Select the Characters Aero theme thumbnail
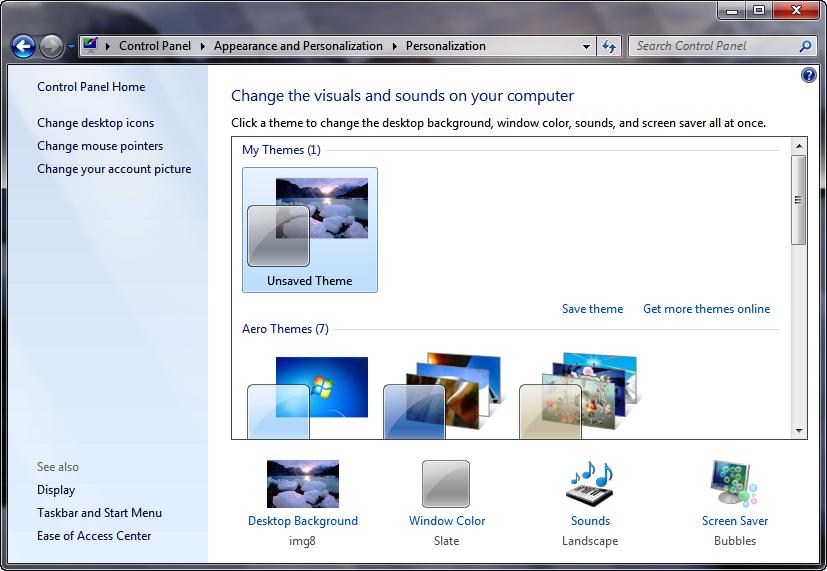Viewport: 827px width, 571px height. pyautogui.click(x=578, y=395)
